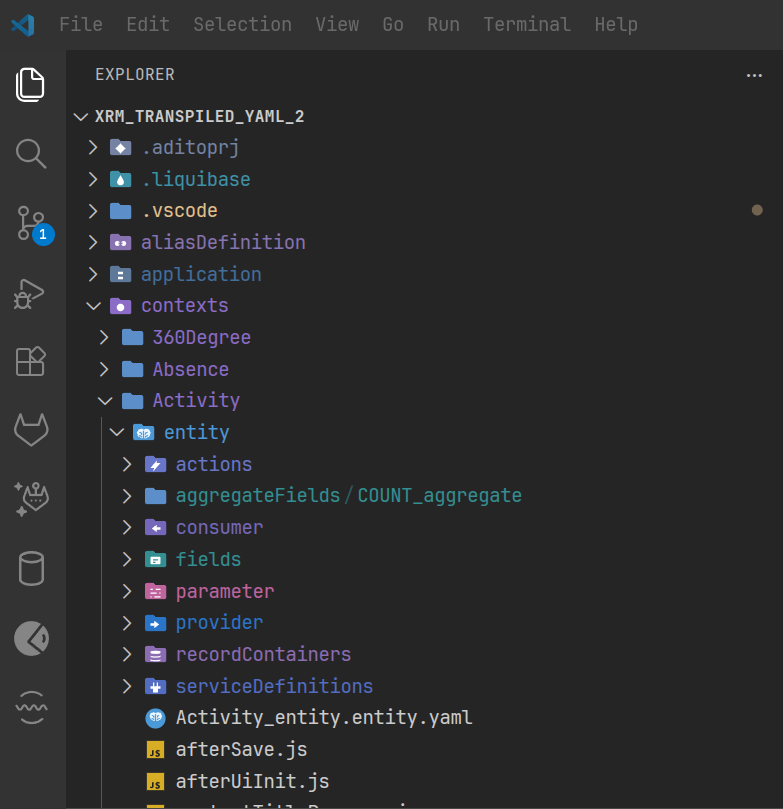Click the consumer folder arrow icon
The image size is (783, 809).
click(x=155, y=528)
